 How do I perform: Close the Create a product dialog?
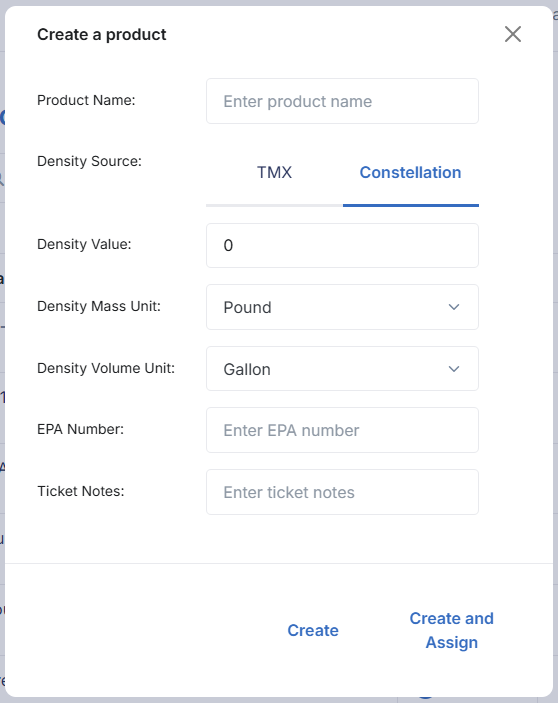click(513, 34)
